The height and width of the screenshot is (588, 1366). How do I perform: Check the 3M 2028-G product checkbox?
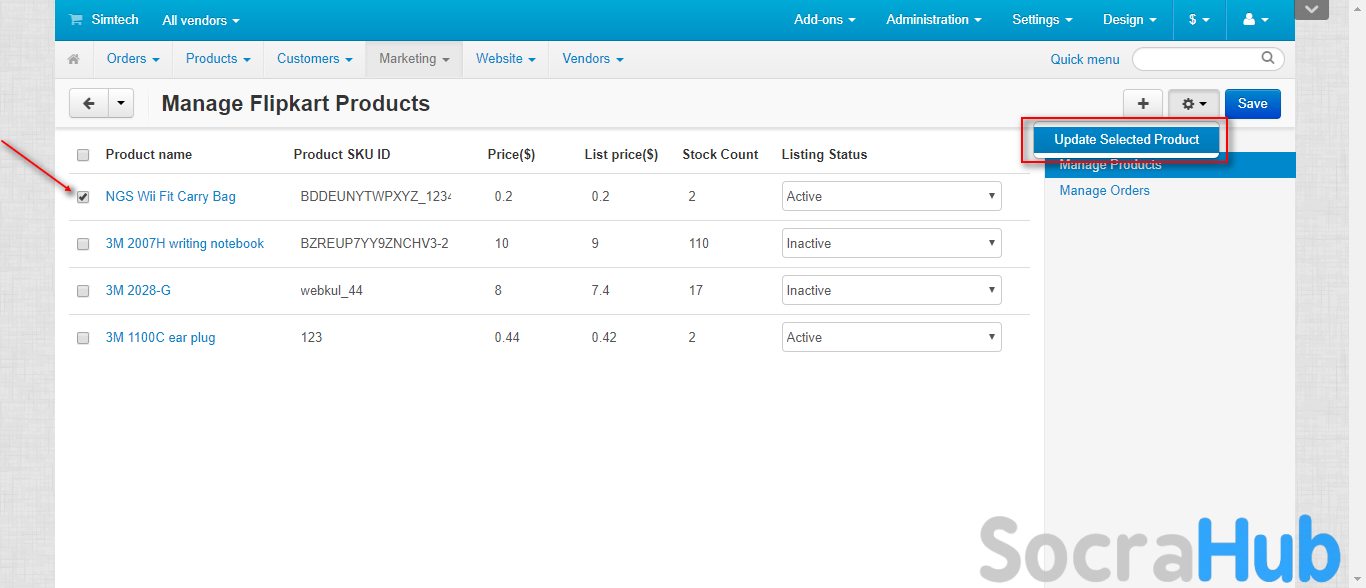[x=83, y=291]
